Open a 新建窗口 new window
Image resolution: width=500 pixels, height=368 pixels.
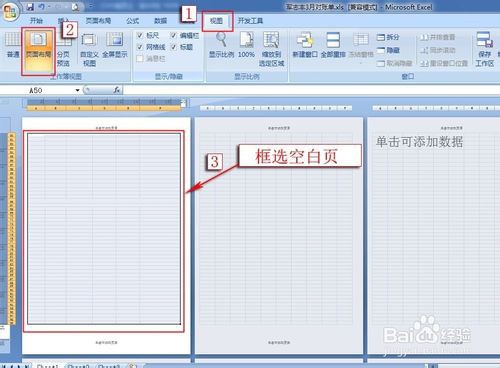point(305,45)
